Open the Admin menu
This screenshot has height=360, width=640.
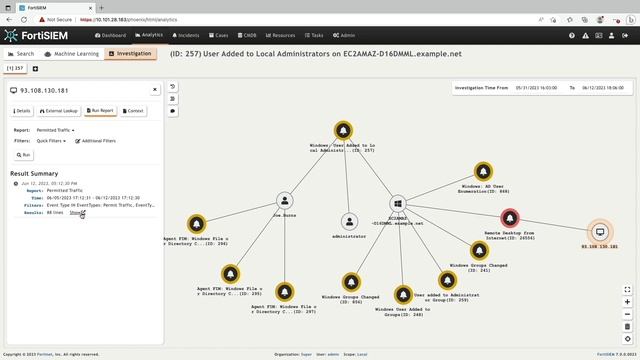[344, 36]
